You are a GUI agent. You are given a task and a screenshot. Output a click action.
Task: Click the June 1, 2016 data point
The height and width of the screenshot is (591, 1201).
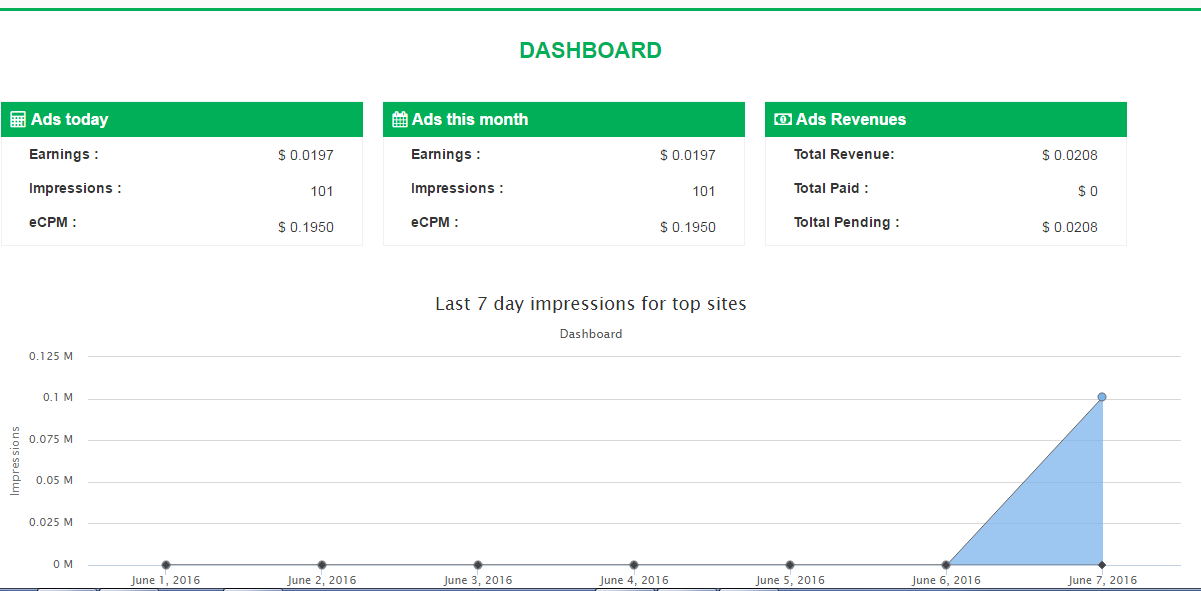point(166,565)
